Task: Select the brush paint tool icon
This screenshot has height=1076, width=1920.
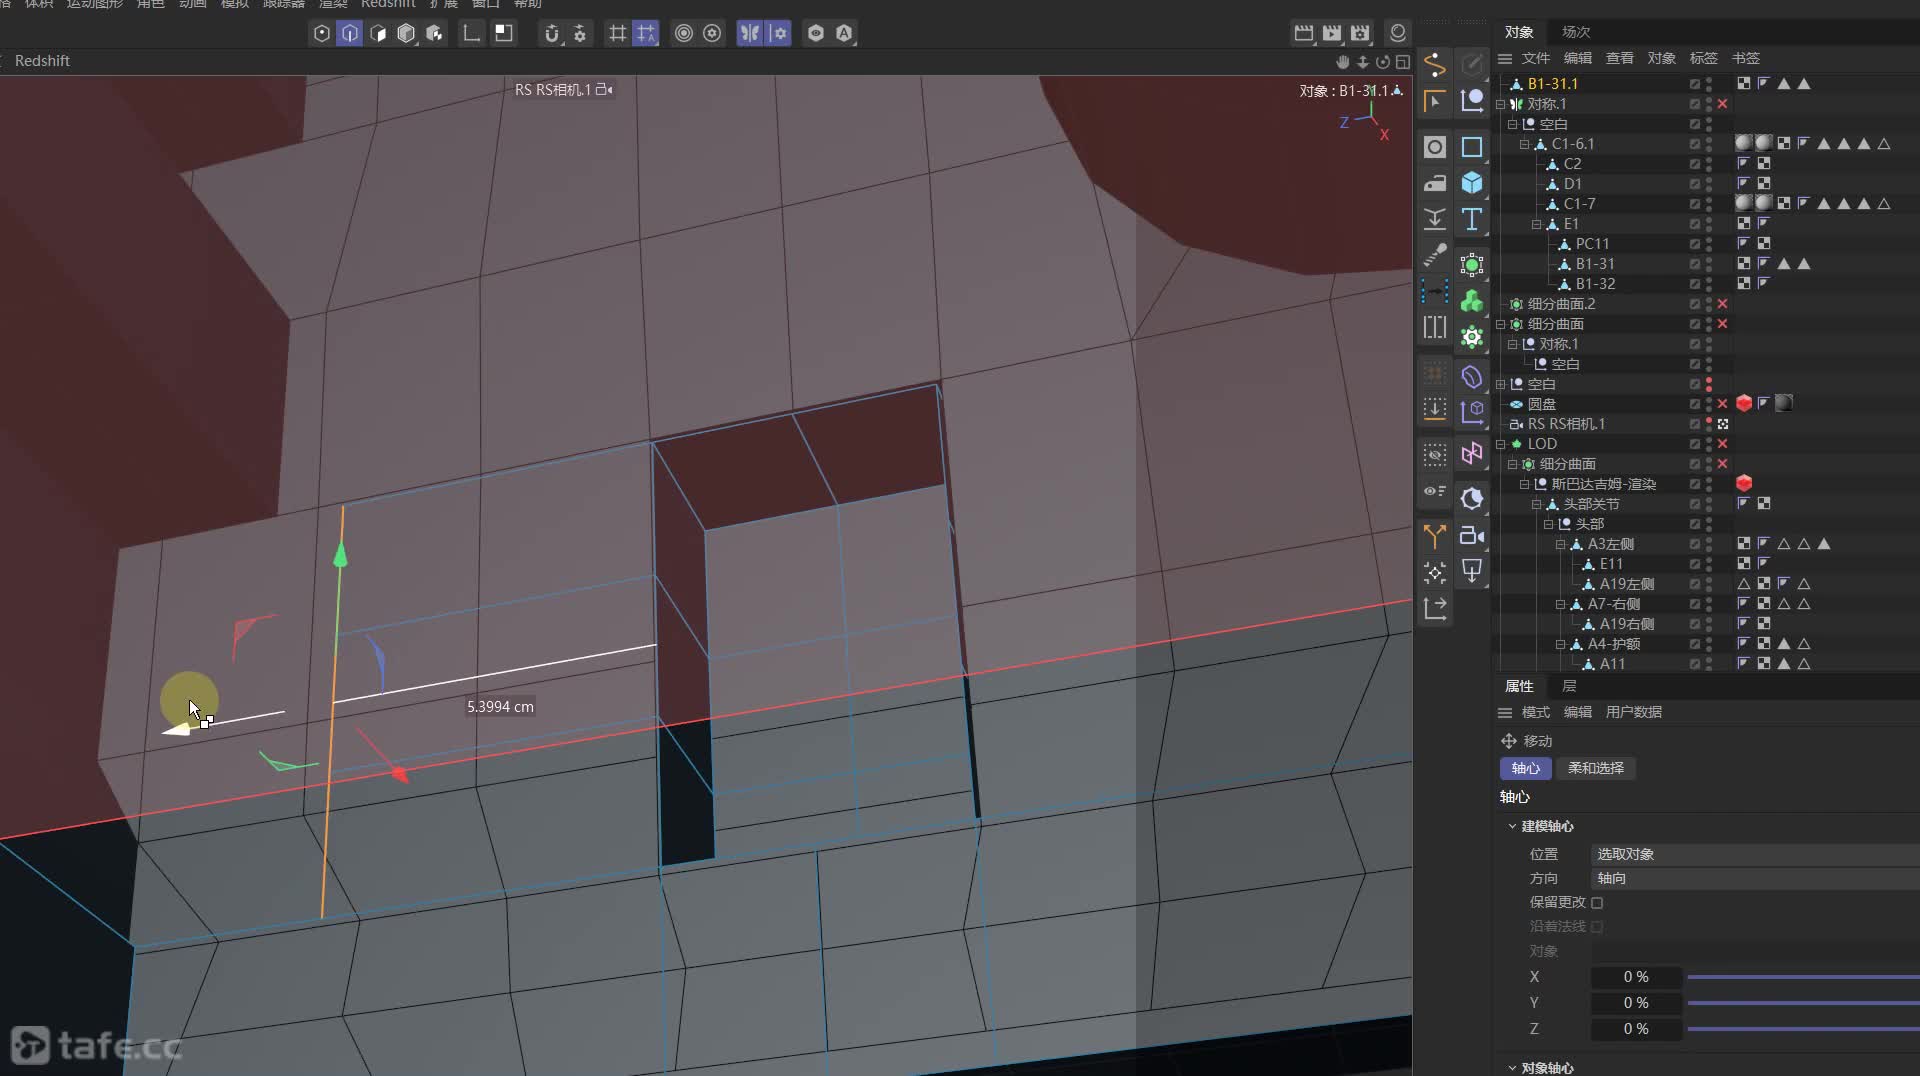Action: (x=1435, y=255)
